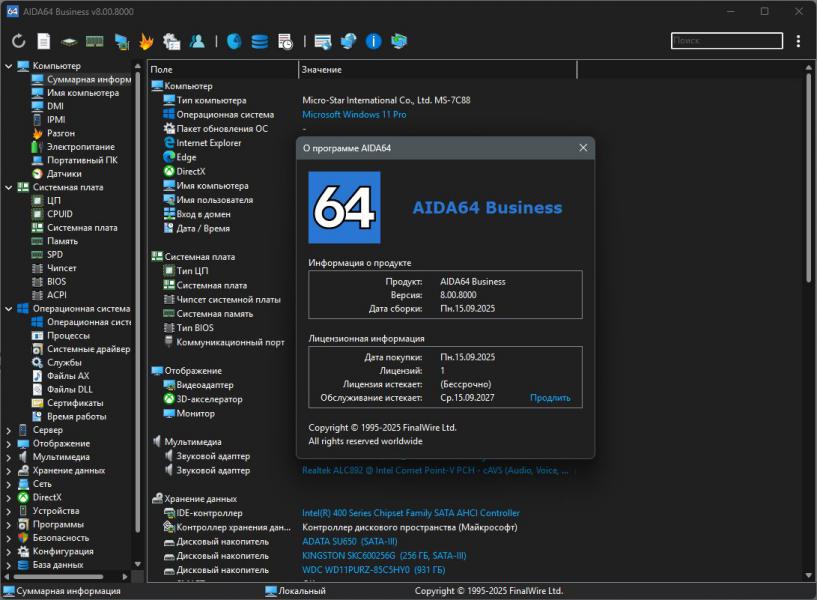Collapse the Системная плата tree node
Screen dimensions: 817x600
[x=9, y=187]
